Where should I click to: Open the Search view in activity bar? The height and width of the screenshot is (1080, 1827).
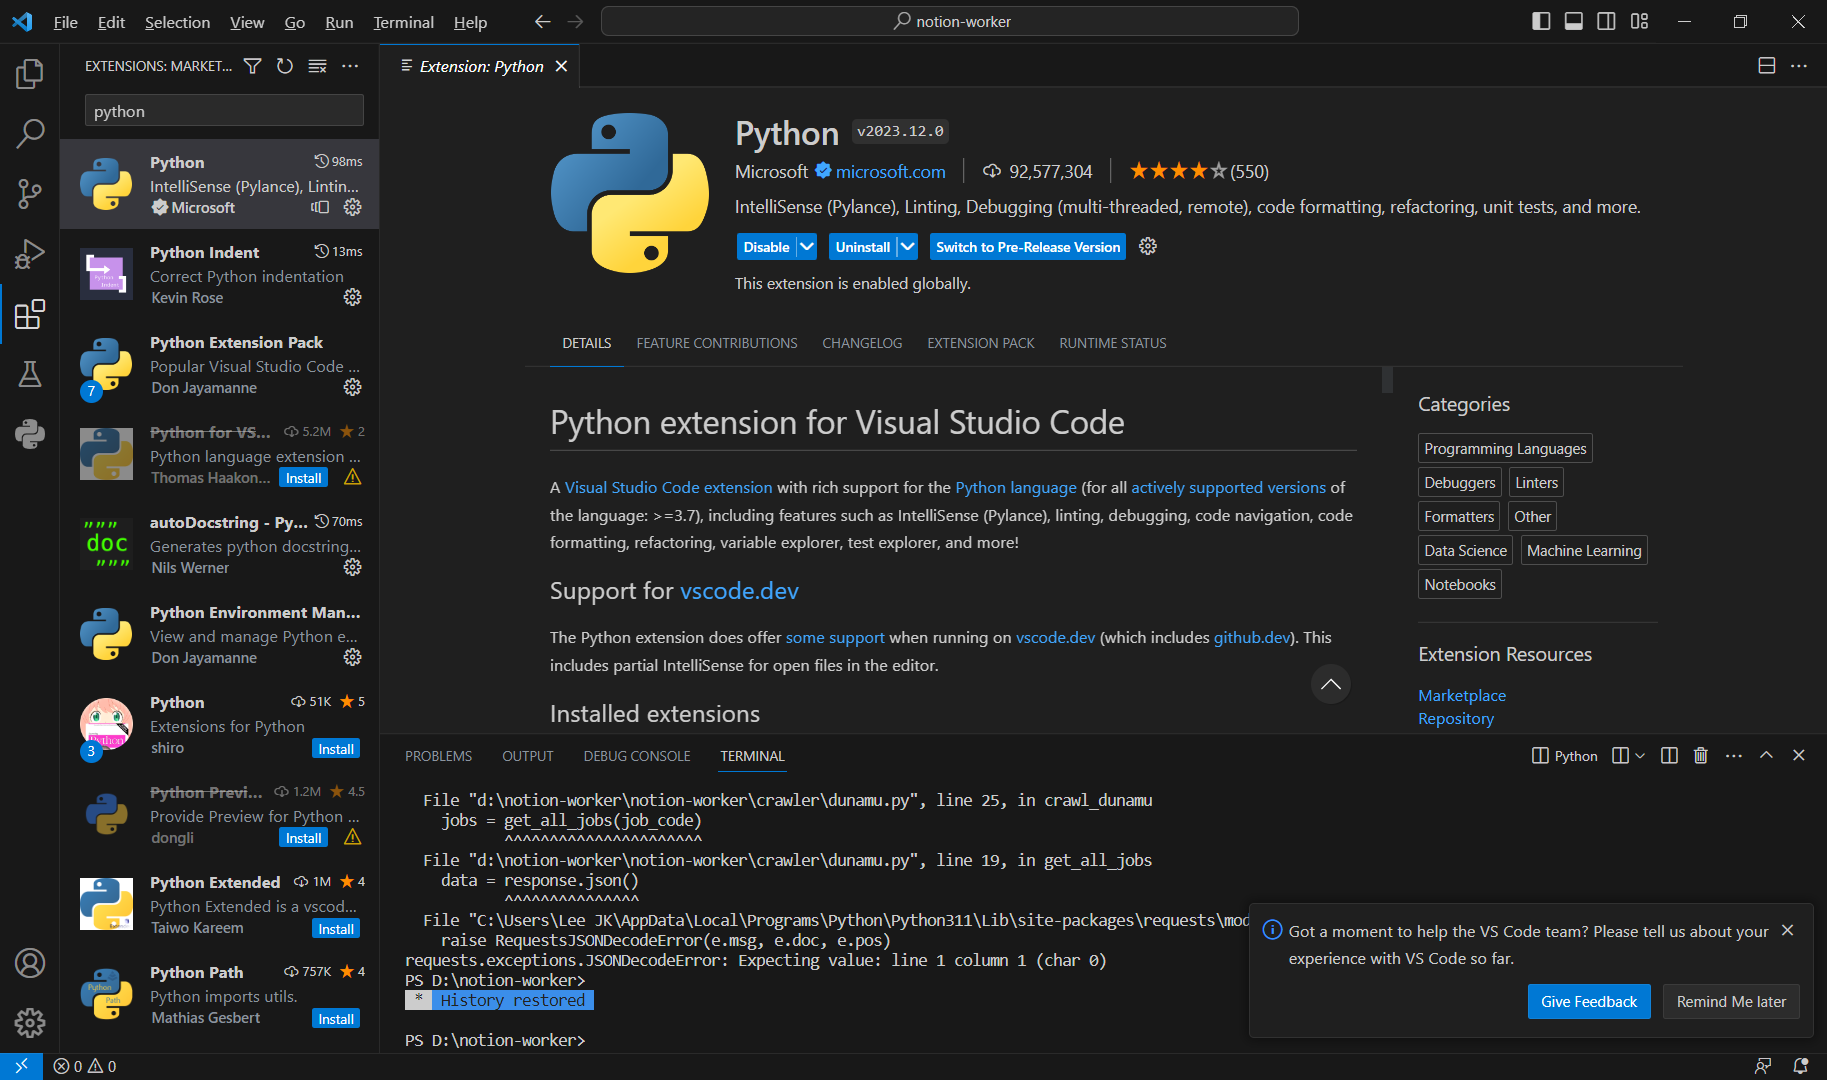pos(30,134)
